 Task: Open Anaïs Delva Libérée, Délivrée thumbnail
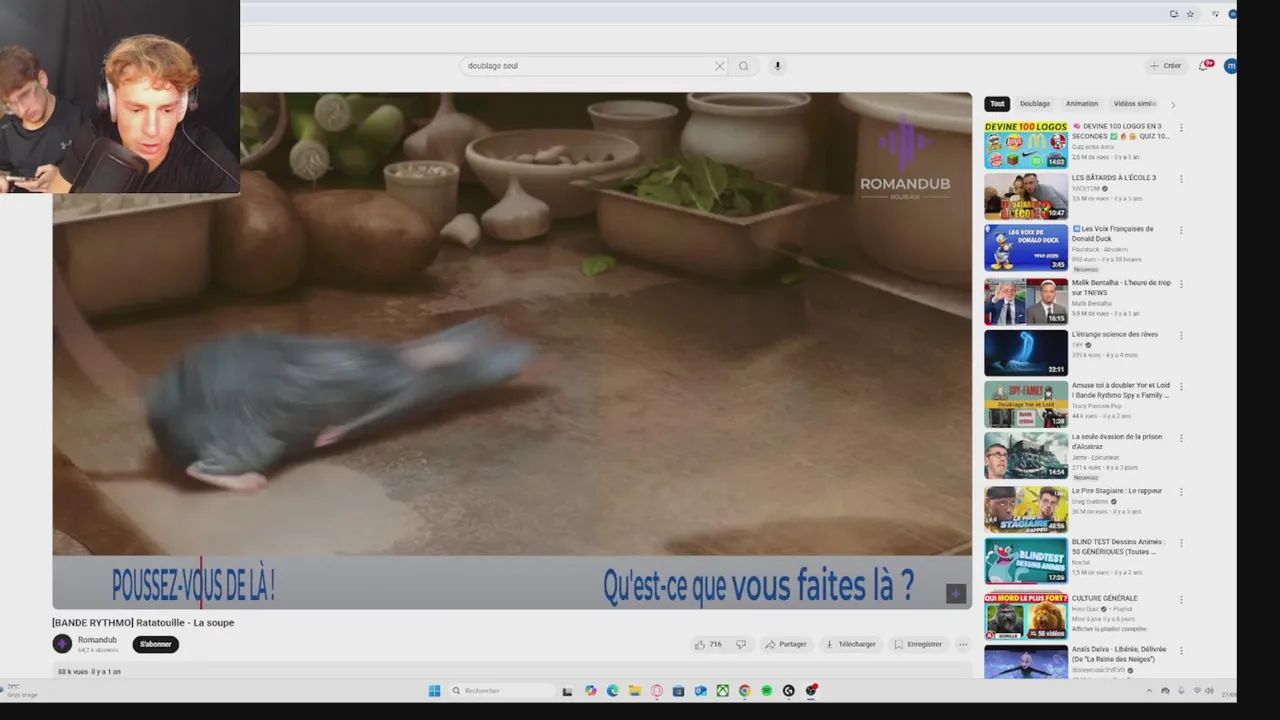click(x=1026, y=662)
